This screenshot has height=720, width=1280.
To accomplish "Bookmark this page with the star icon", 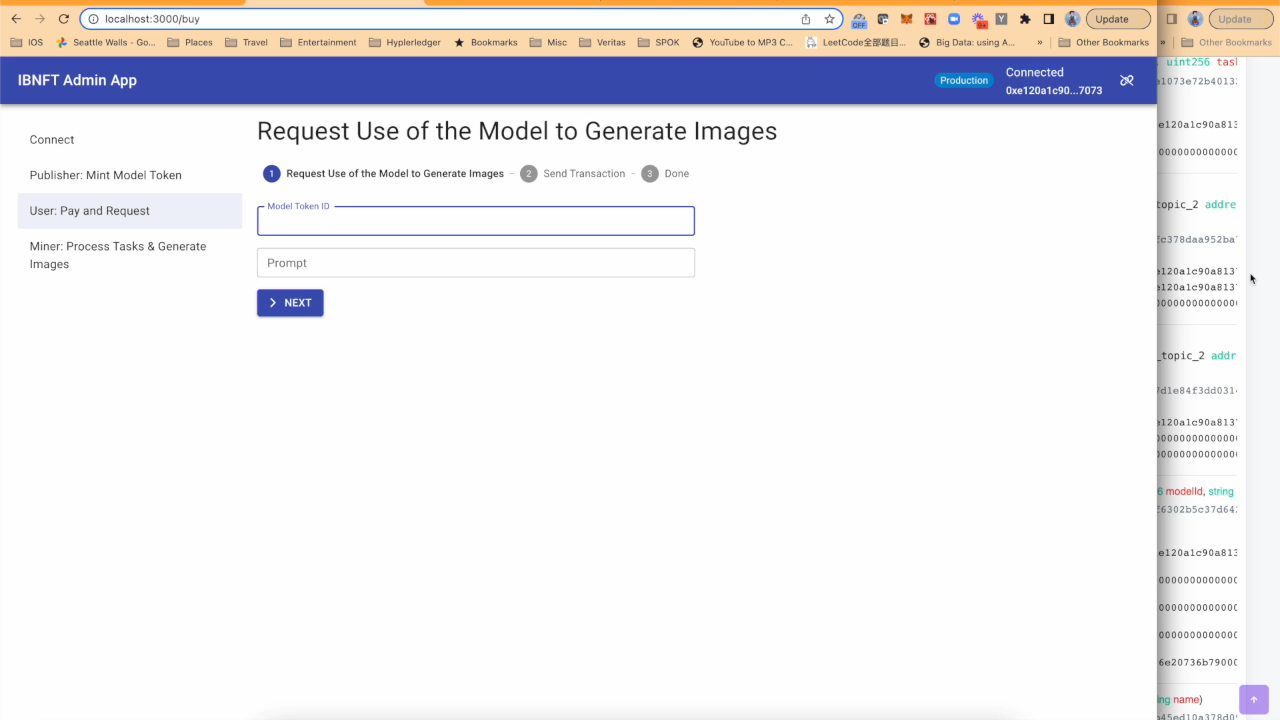I will pyautogui.click(x=829, y=19).
